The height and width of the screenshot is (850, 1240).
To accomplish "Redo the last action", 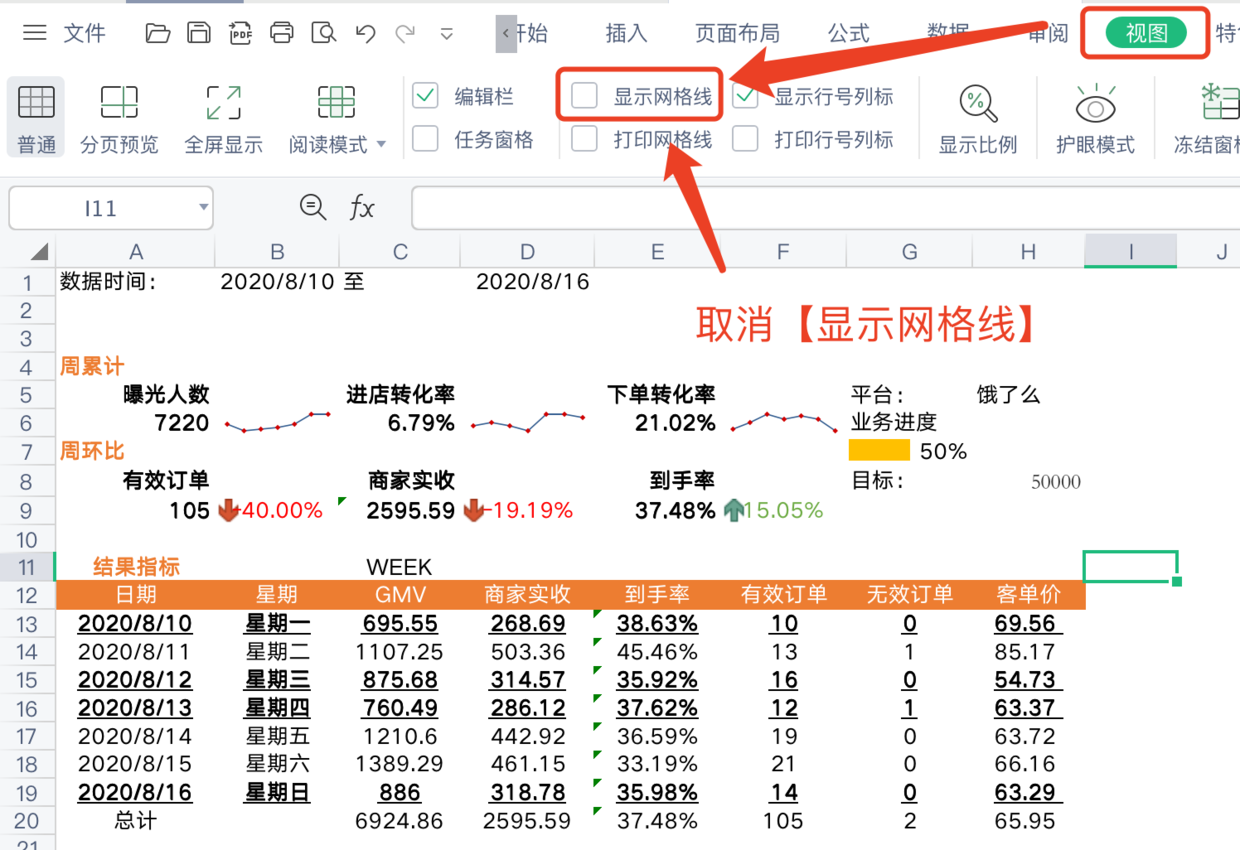I will (x=405, y=33).
